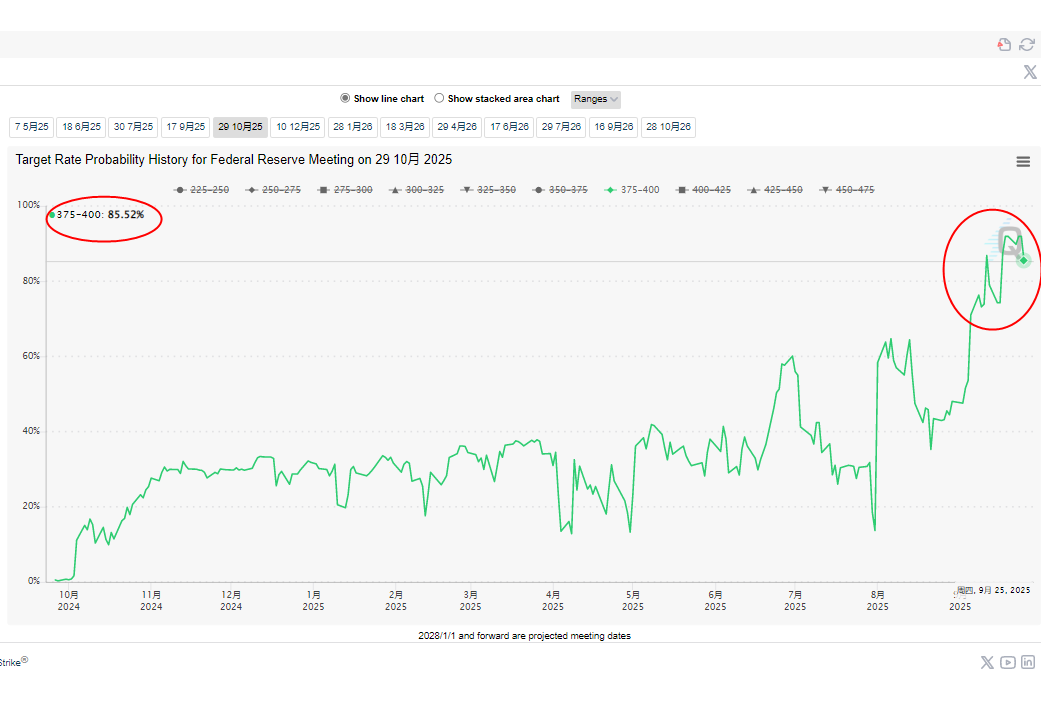Click the X share icon below the toolbar
Viewport: 1041px width, 726px height.
(1030, 72)
